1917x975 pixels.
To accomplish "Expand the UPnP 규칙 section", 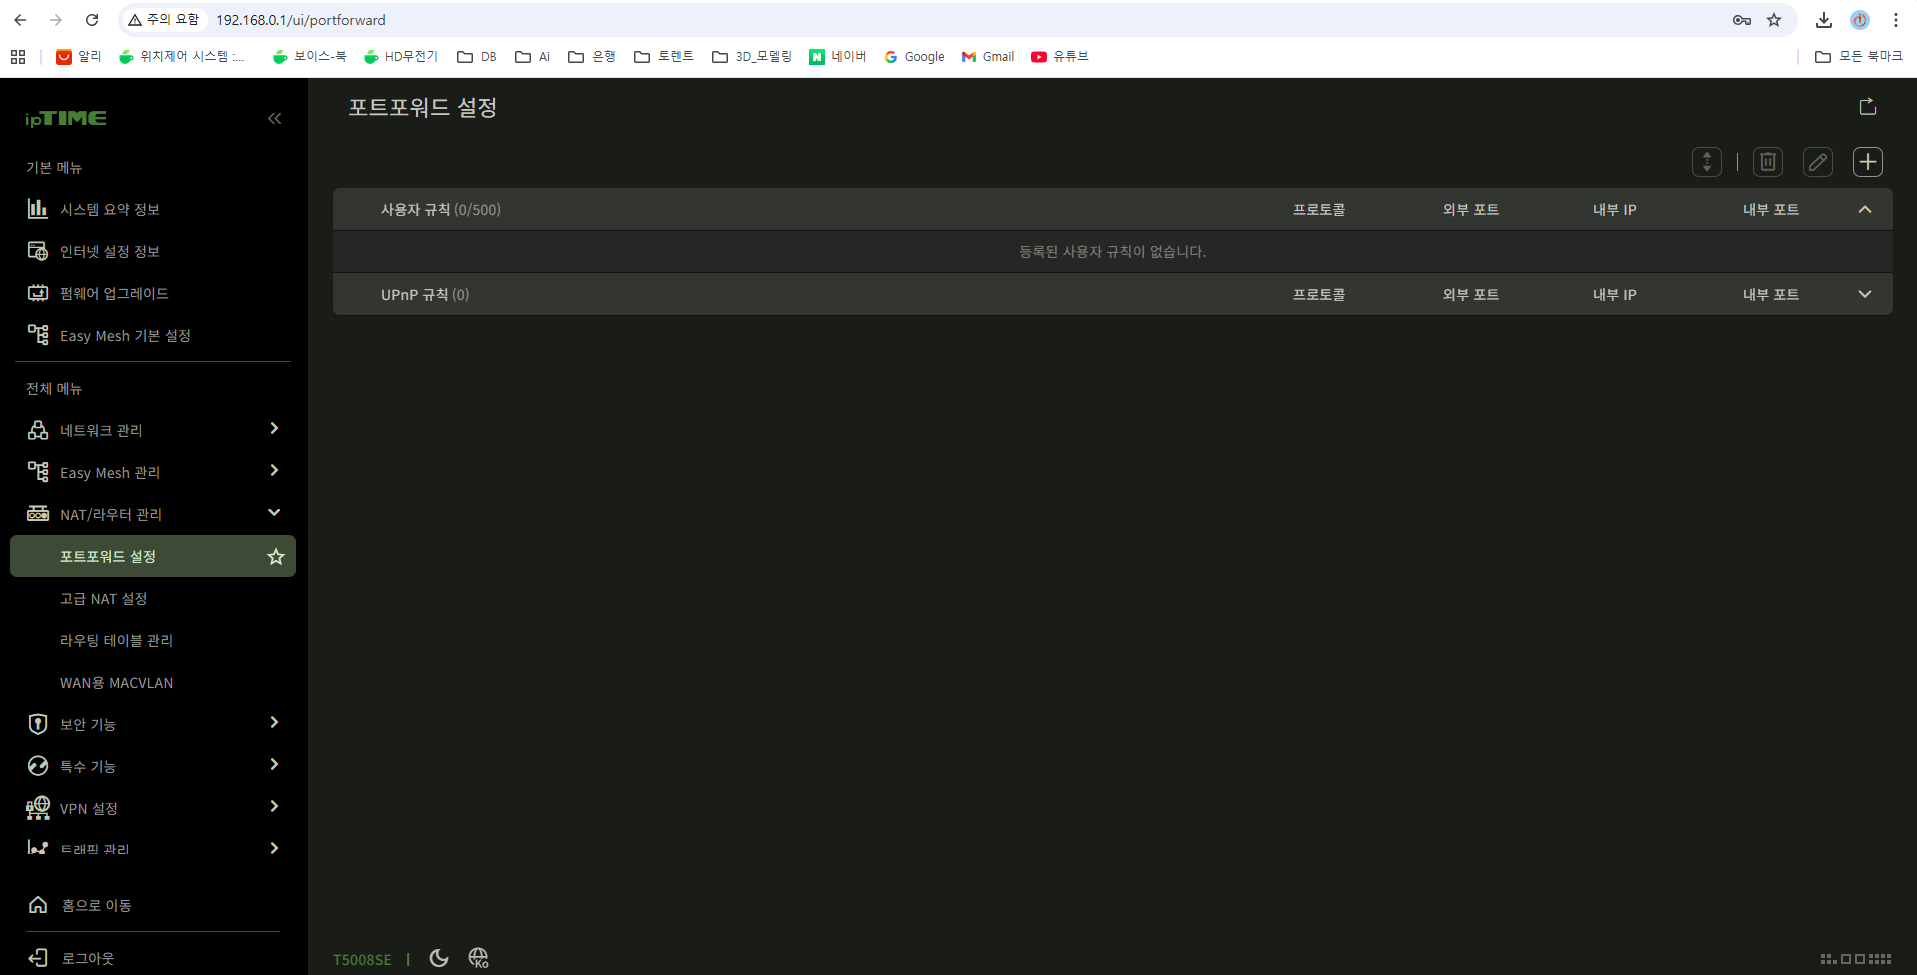I will coord(1864,295).
